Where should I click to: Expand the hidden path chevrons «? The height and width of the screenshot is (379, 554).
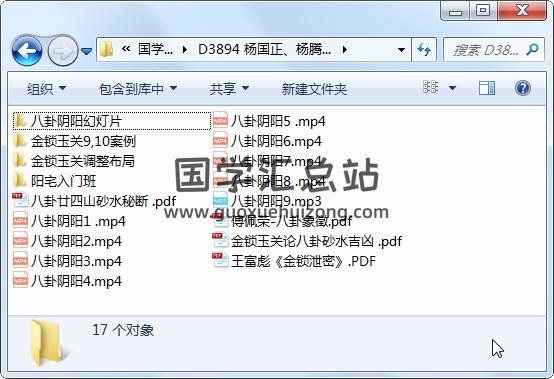pyautogui.click(x=126, y=49)
